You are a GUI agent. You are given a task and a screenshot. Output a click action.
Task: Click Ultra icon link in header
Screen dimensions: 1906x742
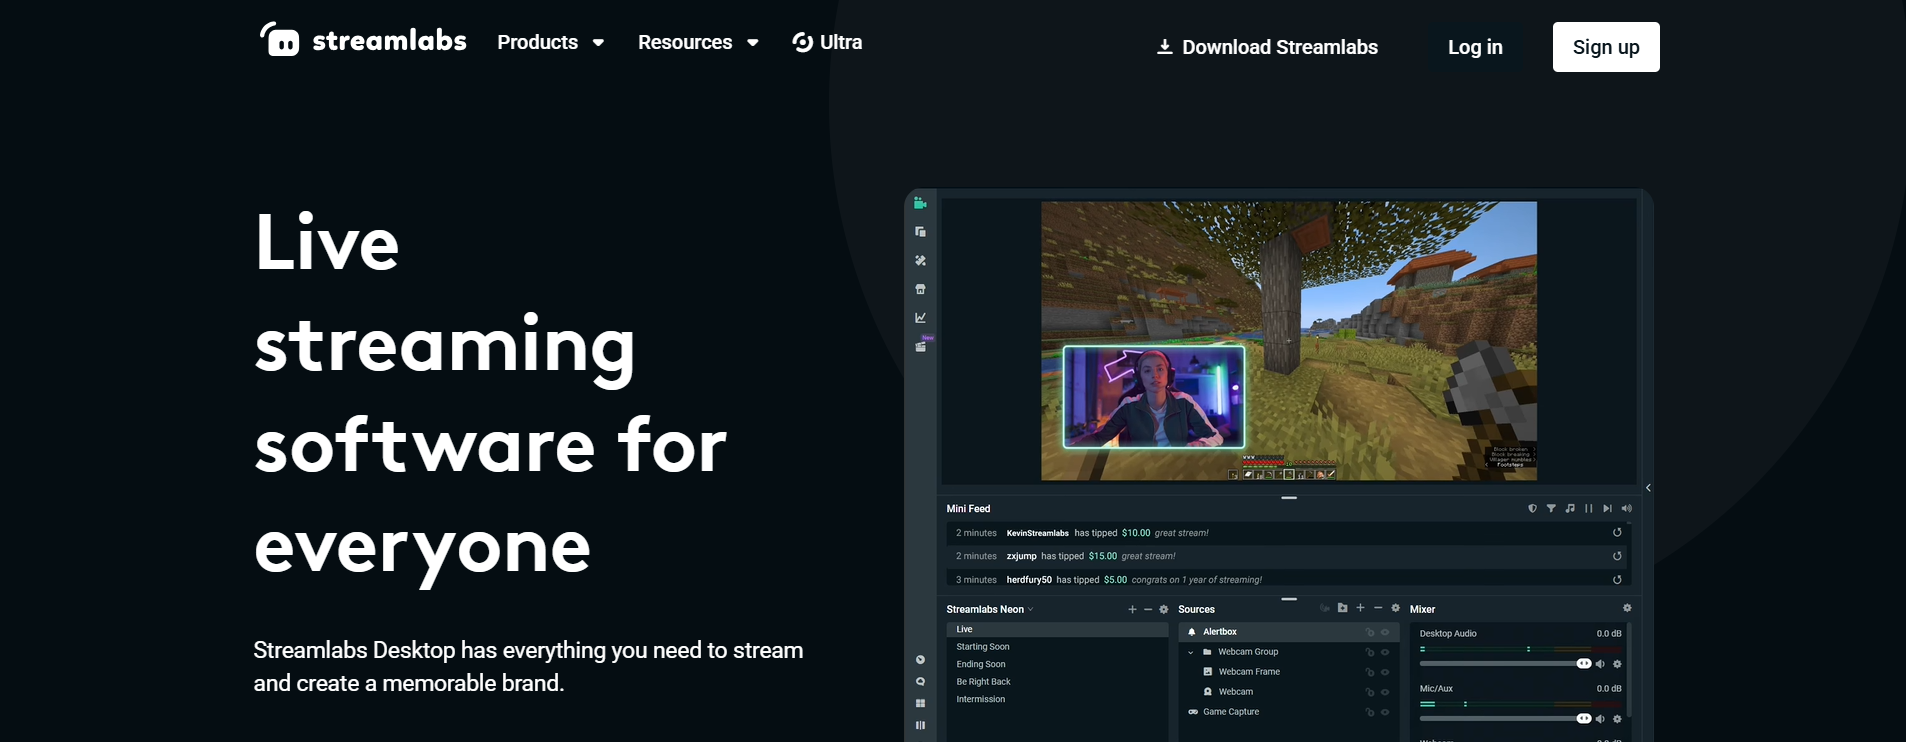pyautogui.click(x=827, y=42)
